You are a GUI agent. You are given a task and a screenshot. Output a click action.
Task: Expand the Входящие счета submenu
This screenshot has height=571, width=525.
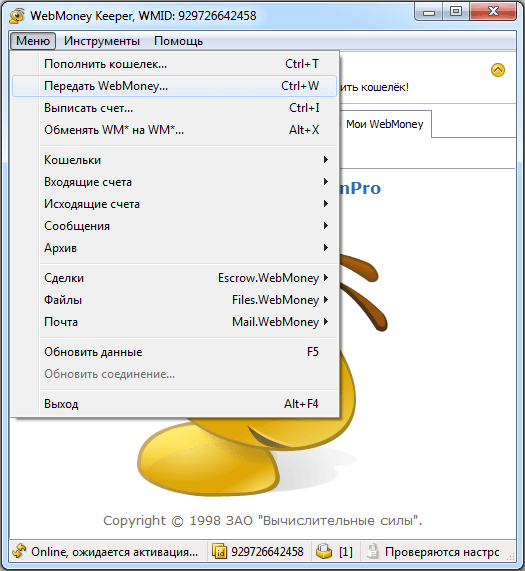coord(174,182)
